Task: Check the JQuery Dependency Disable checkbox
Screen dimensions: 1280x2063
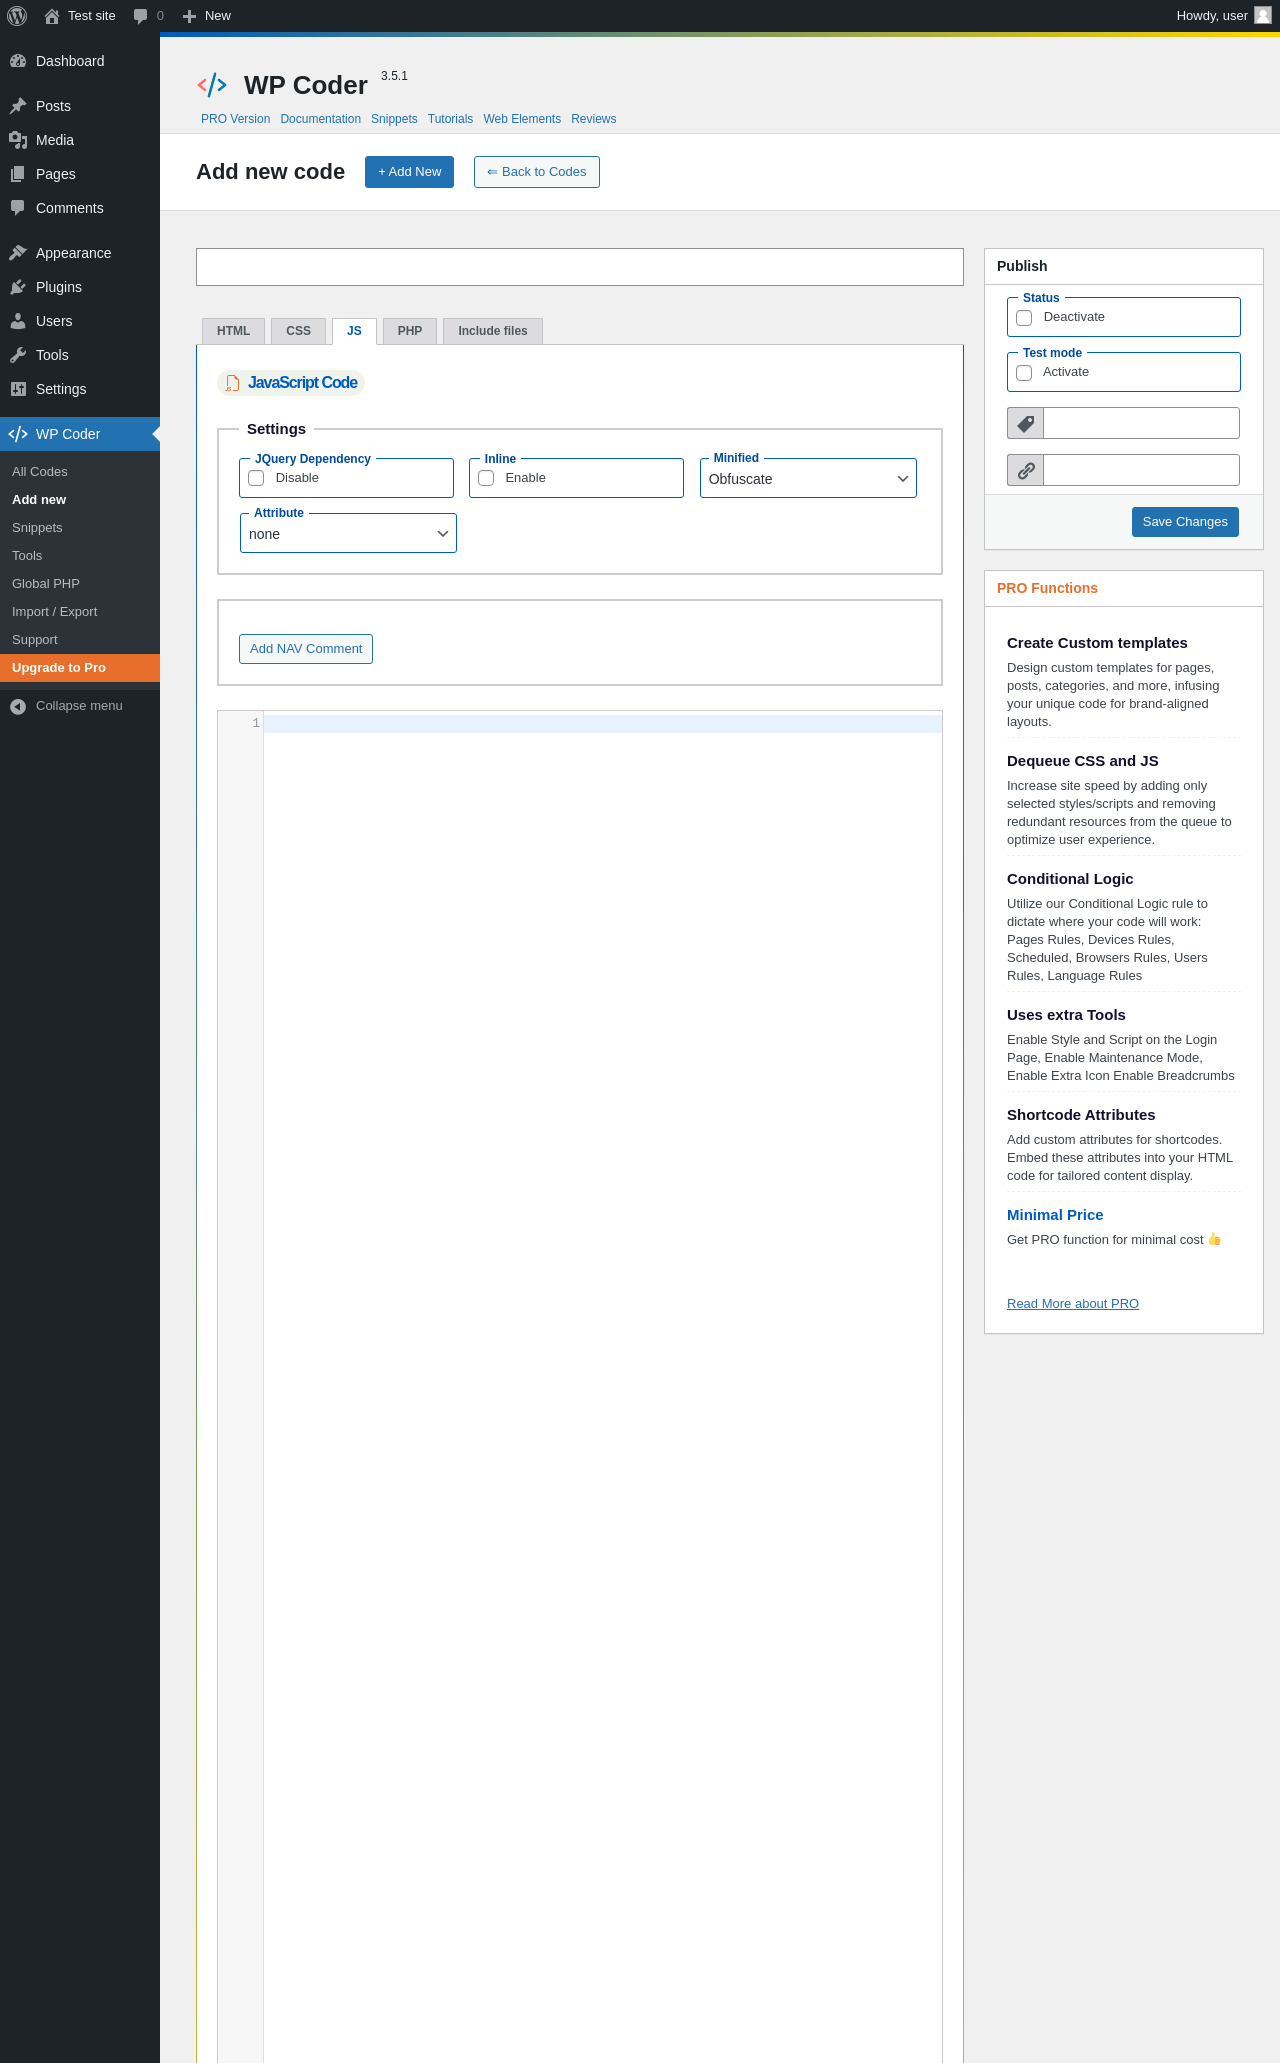Action: pos(256,478)
